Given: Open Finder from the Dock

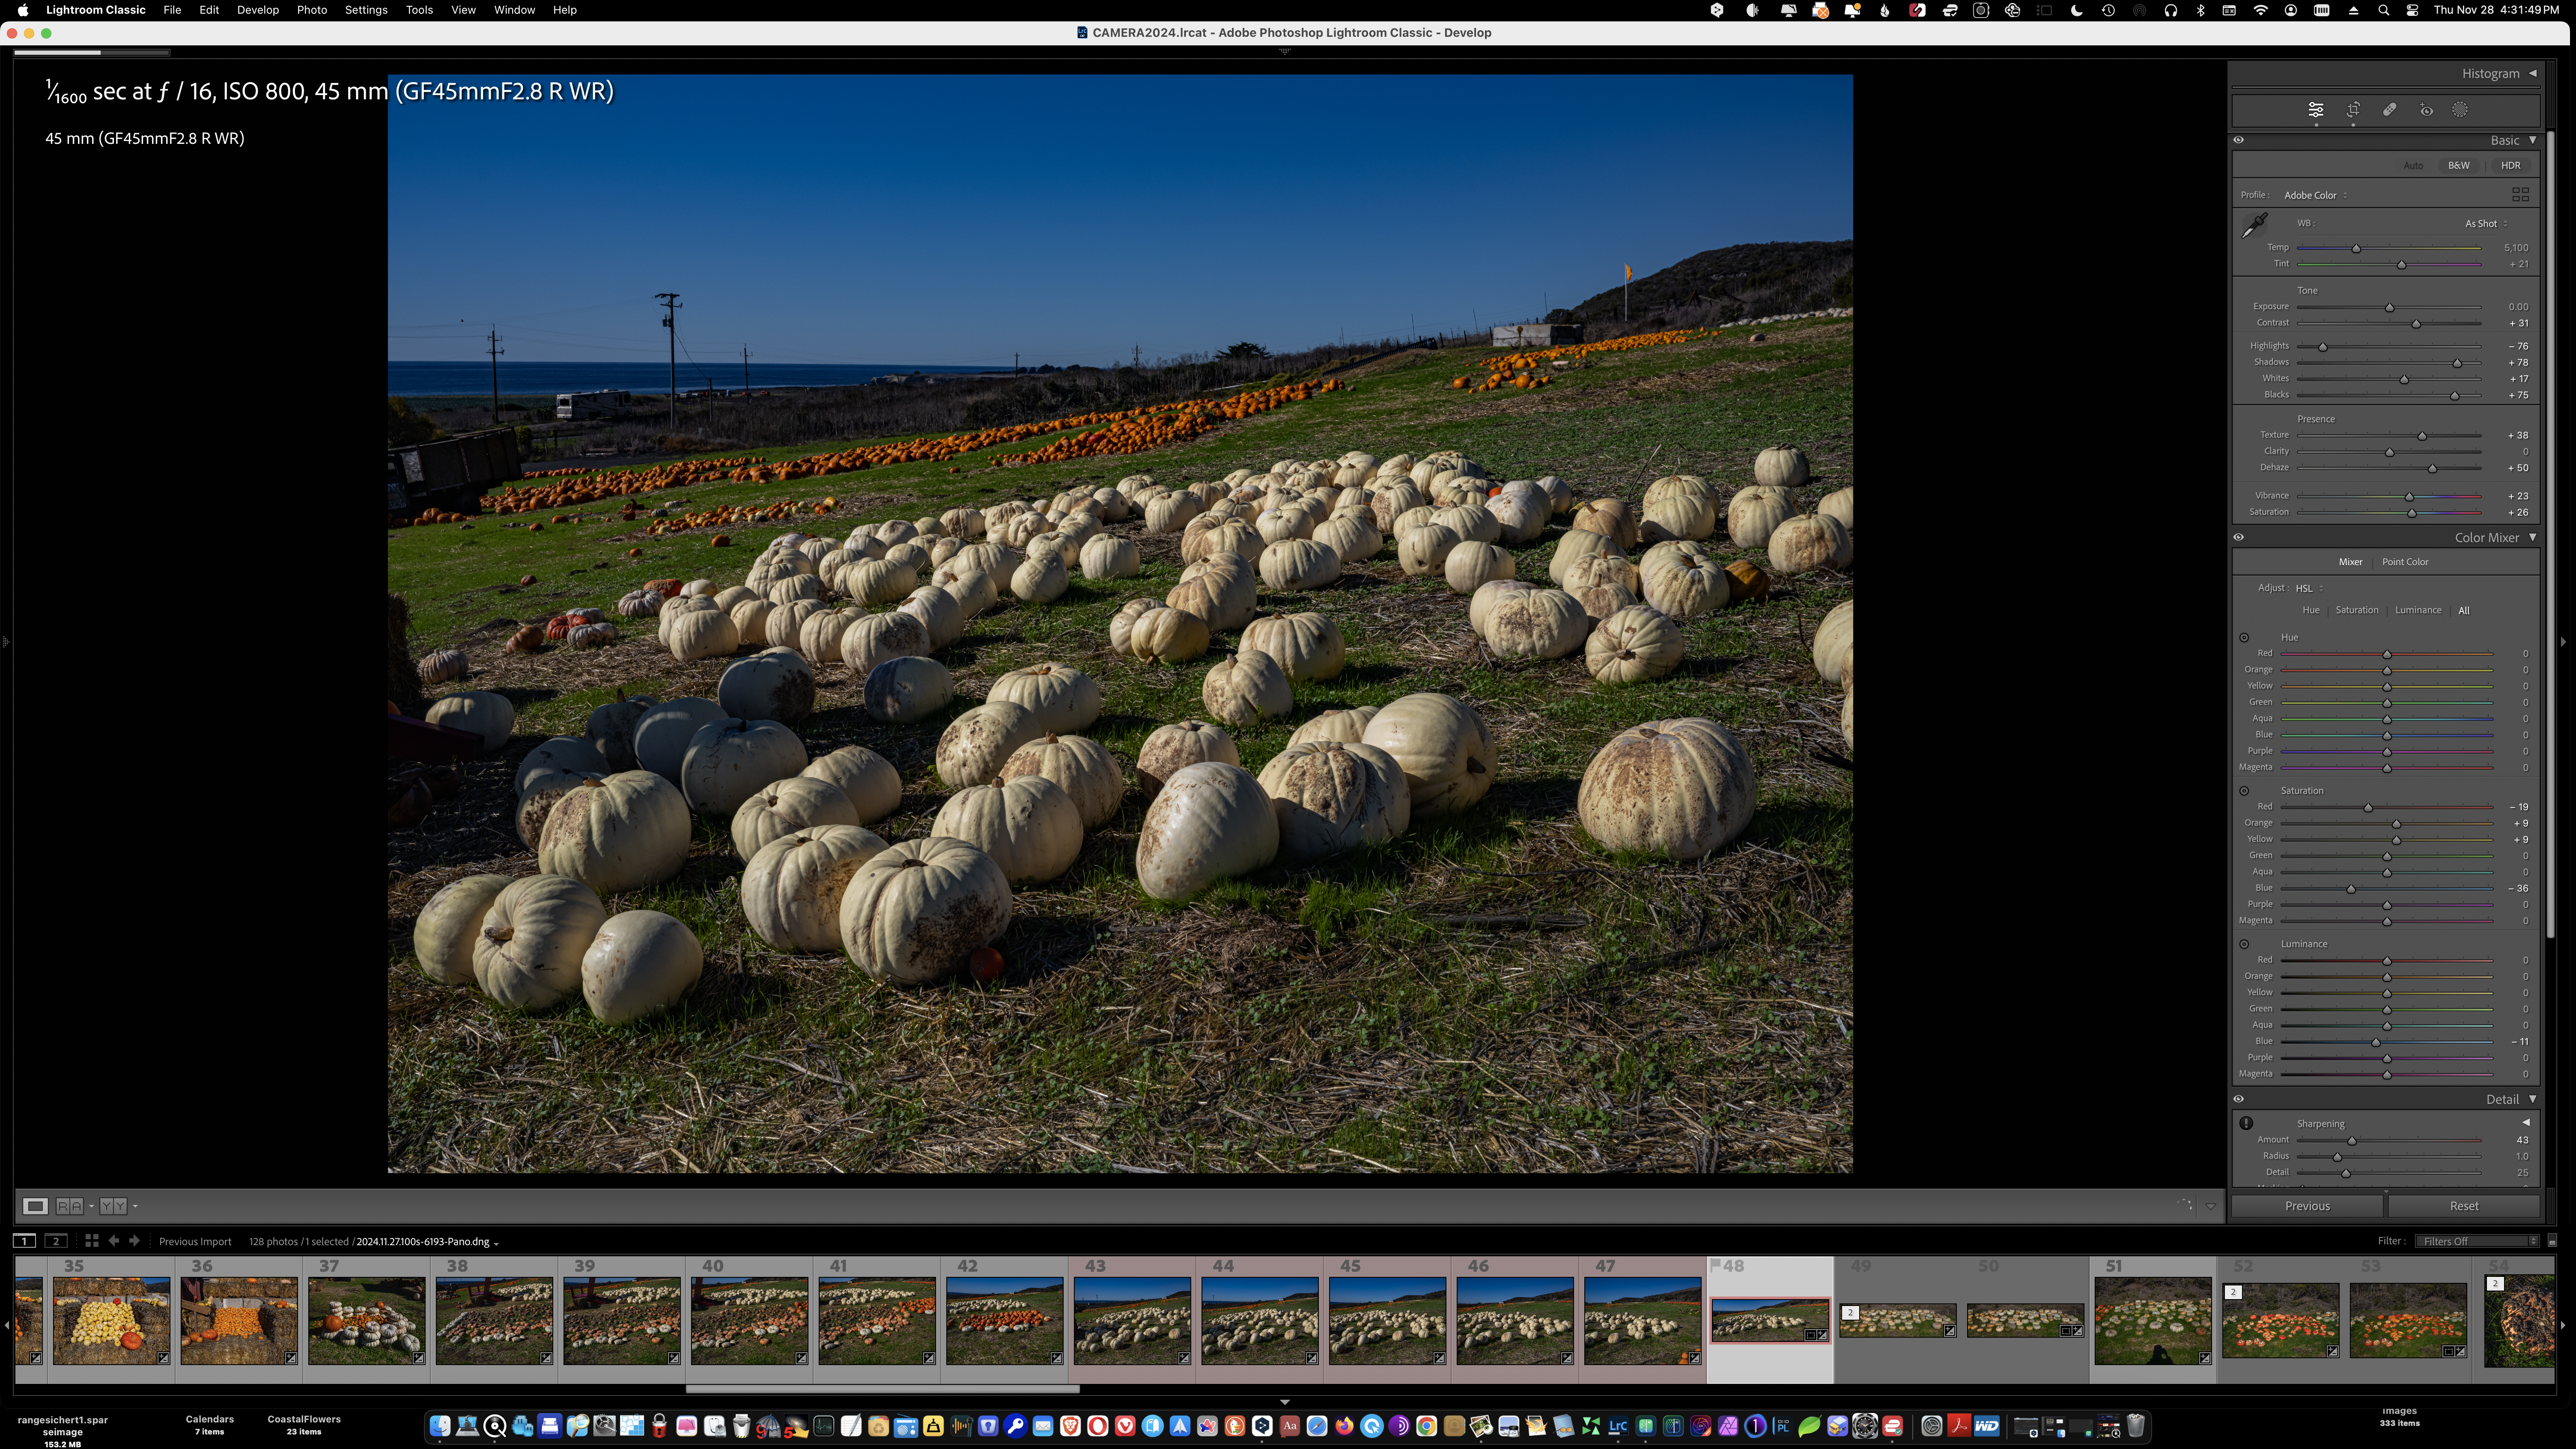Looking at the screenshot, I should [x=440, y=1426].
